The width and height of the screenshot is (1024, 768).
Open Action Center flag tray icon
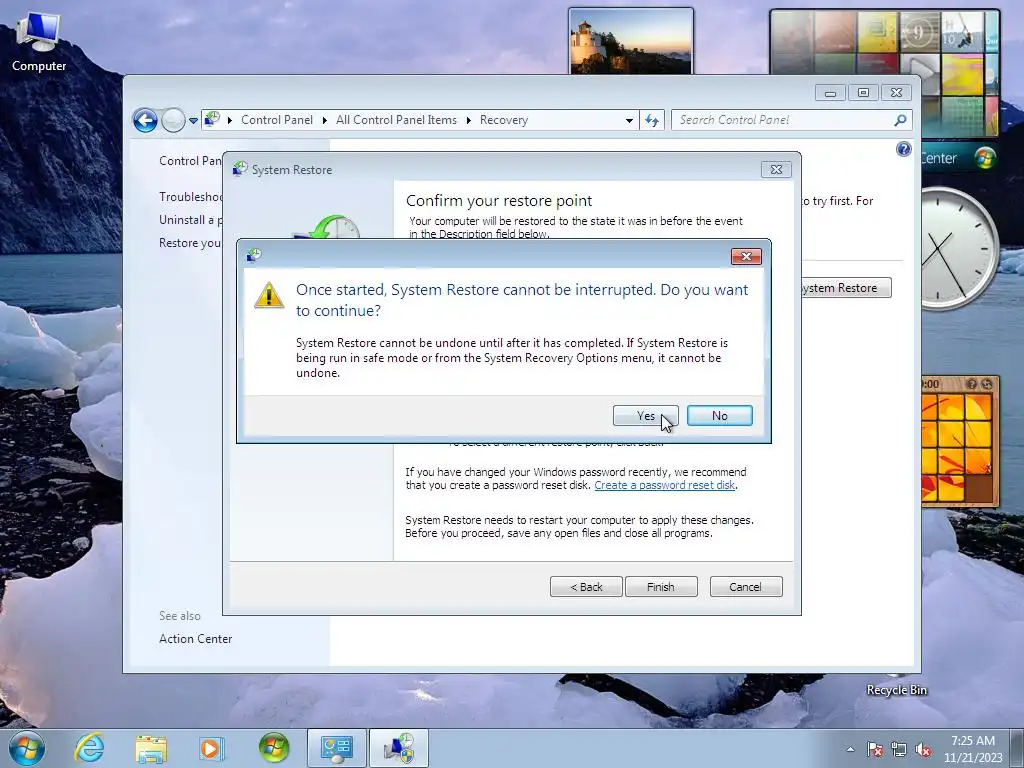click(x=875, y=749)
